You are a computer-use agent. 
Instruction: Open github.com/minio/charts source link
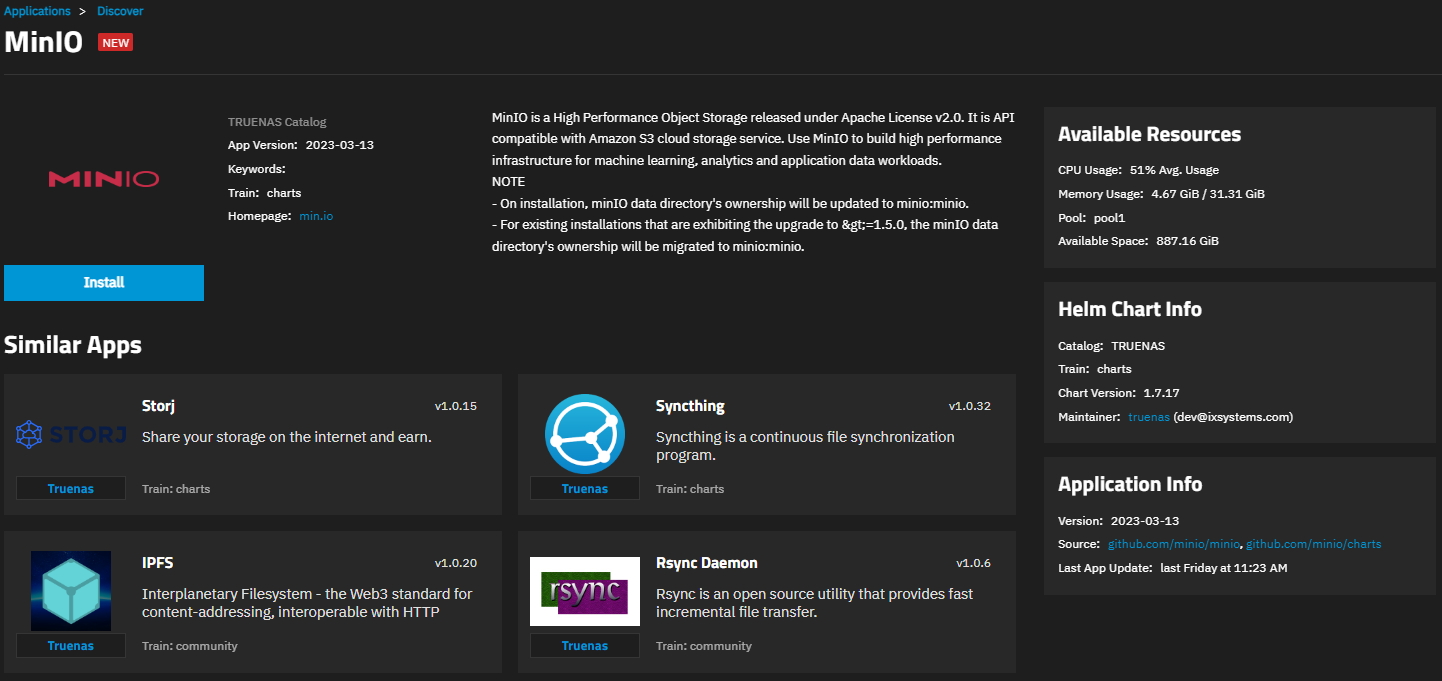coord(1313,544)
